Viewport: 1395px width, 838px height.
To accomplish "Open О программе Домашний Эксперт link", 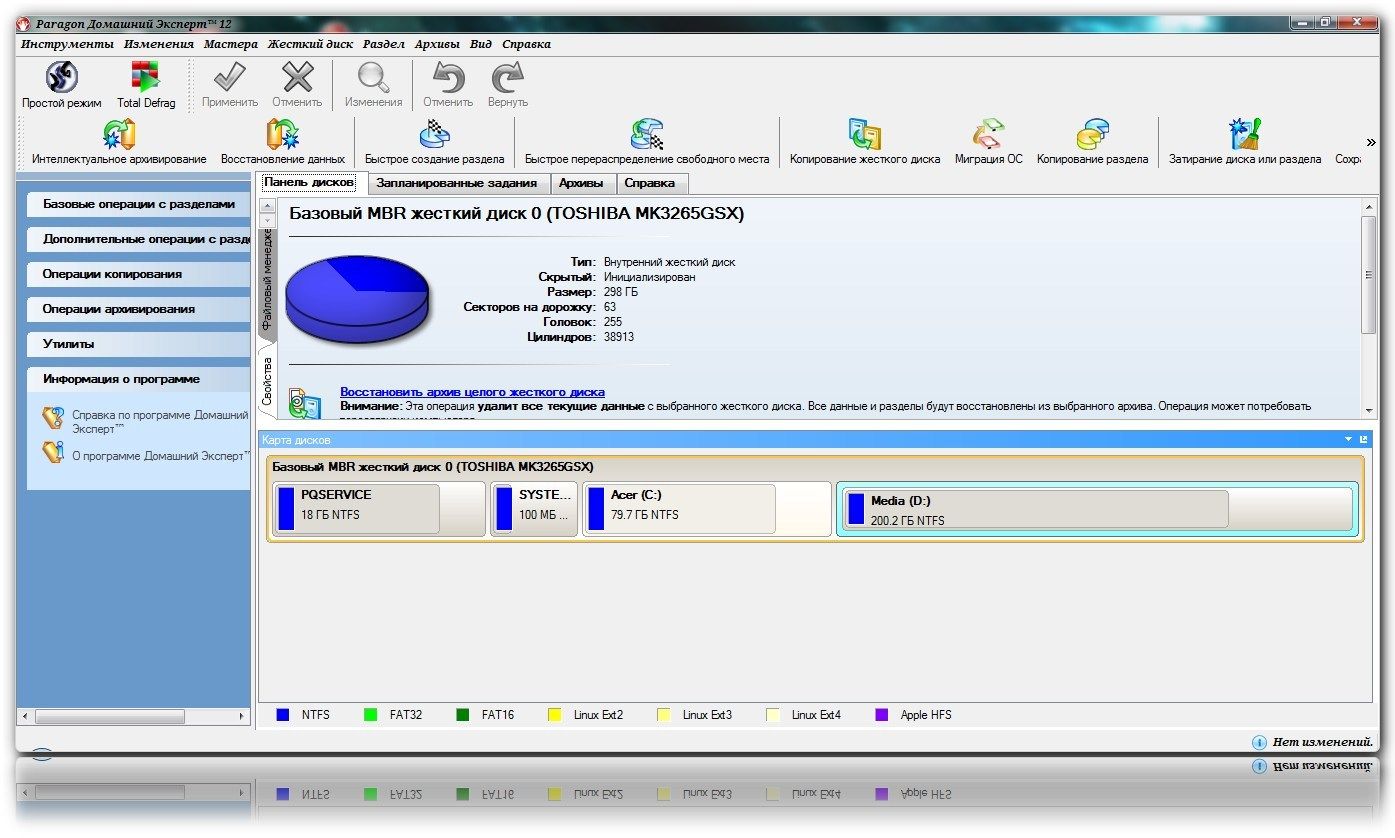I will point(158,456).
